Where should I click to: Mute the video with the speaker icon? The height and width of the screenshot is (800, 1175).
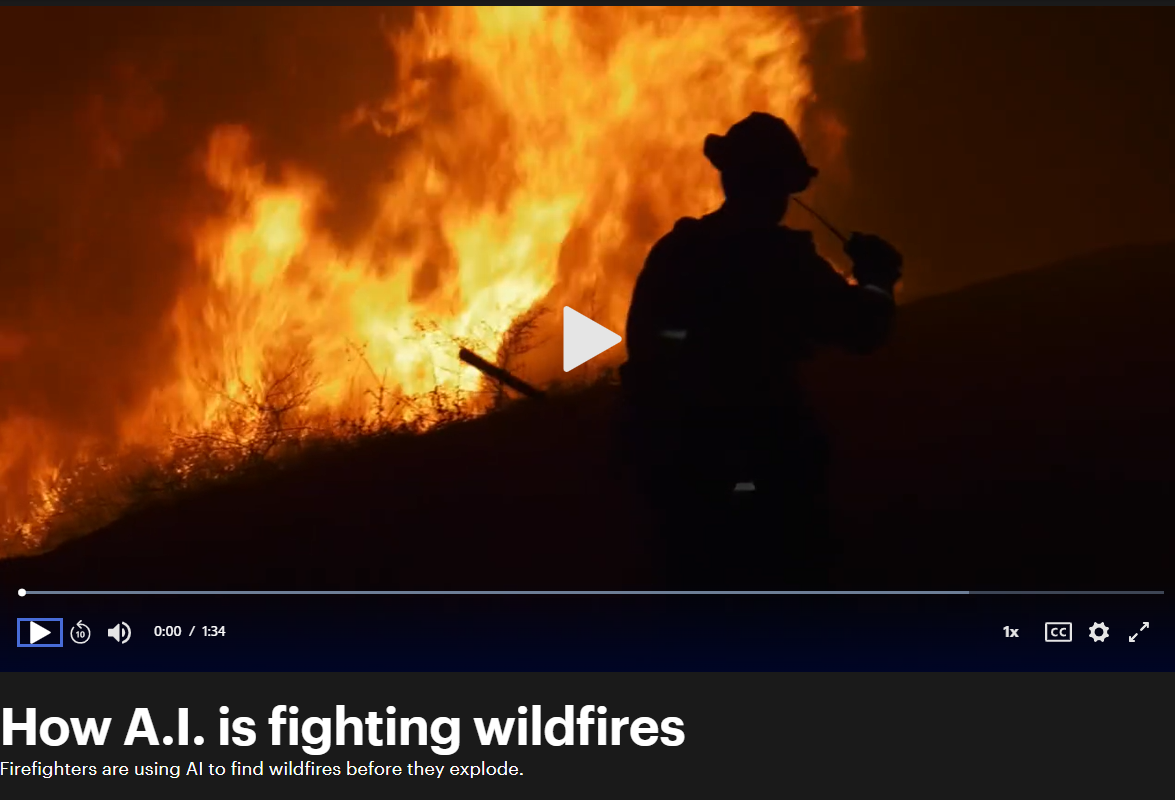[x=119, y=633]
